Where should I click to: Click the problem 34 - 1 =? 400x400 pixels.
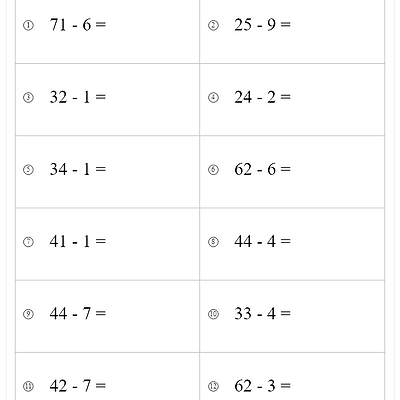(78, 169)
